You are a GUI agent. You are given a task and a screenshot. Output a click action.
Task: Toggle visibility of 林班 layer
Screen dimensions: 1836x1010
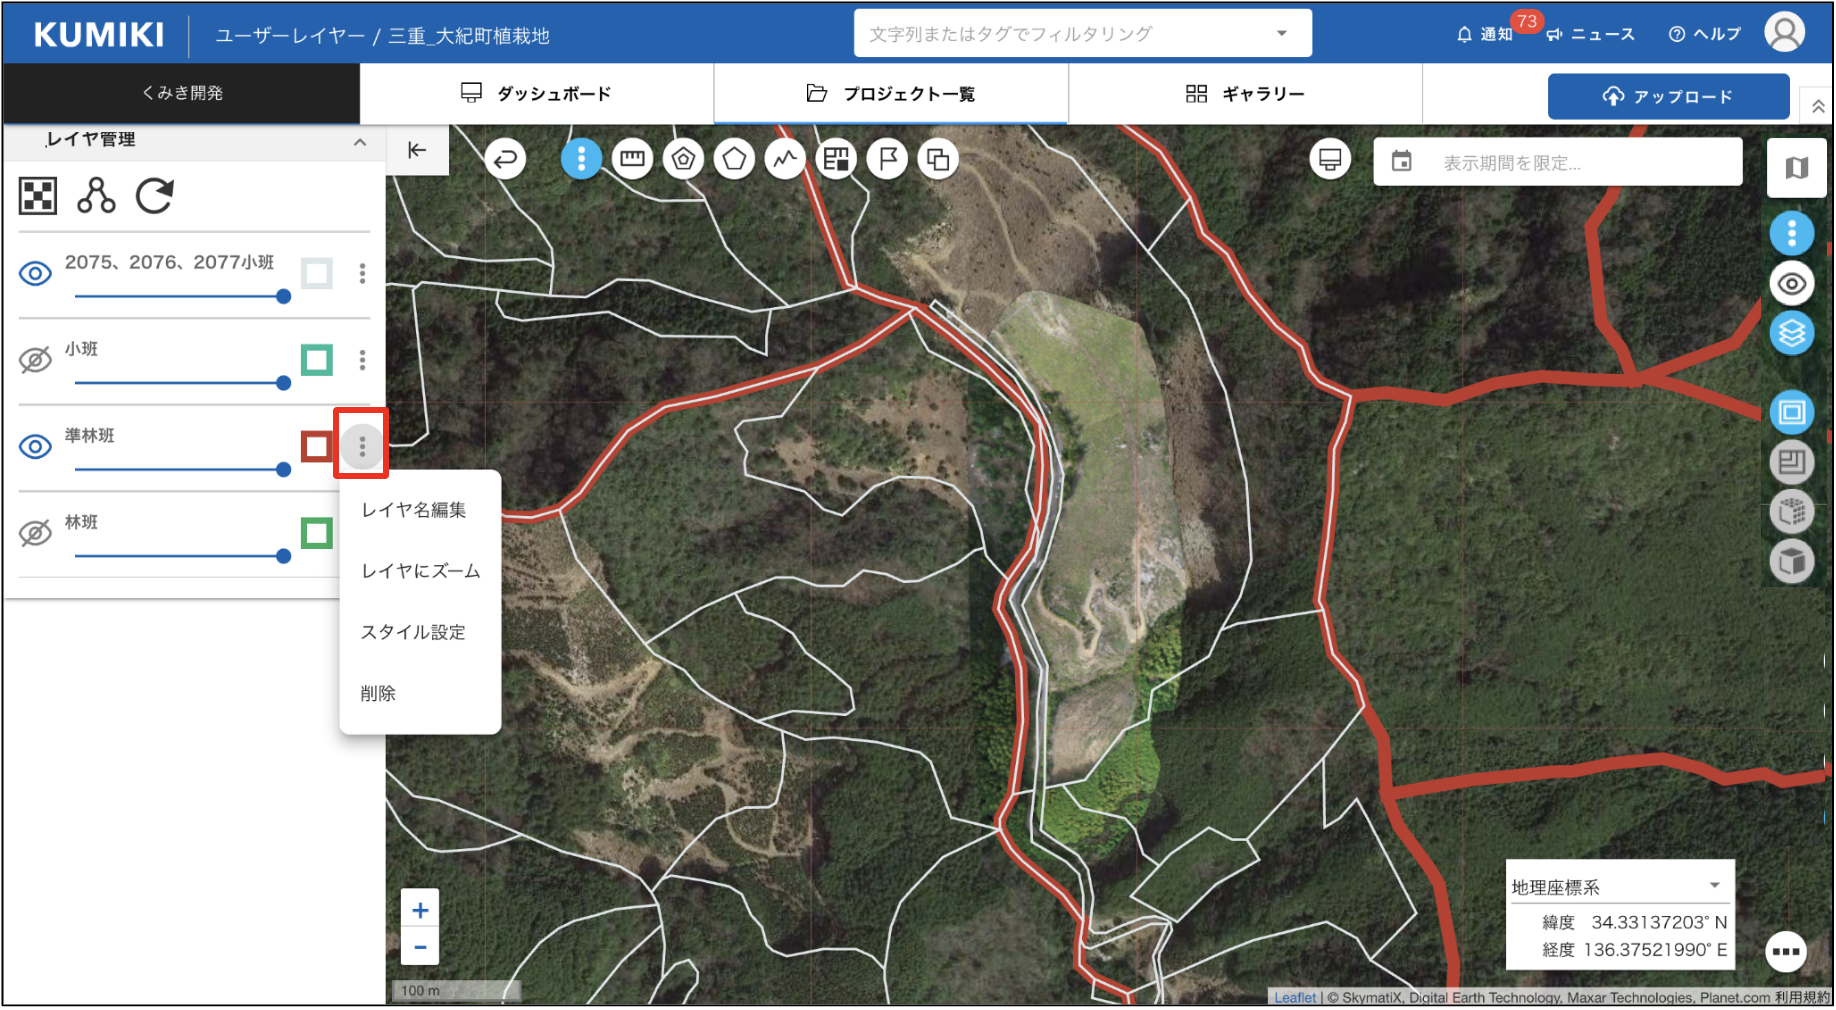[36, 533]
